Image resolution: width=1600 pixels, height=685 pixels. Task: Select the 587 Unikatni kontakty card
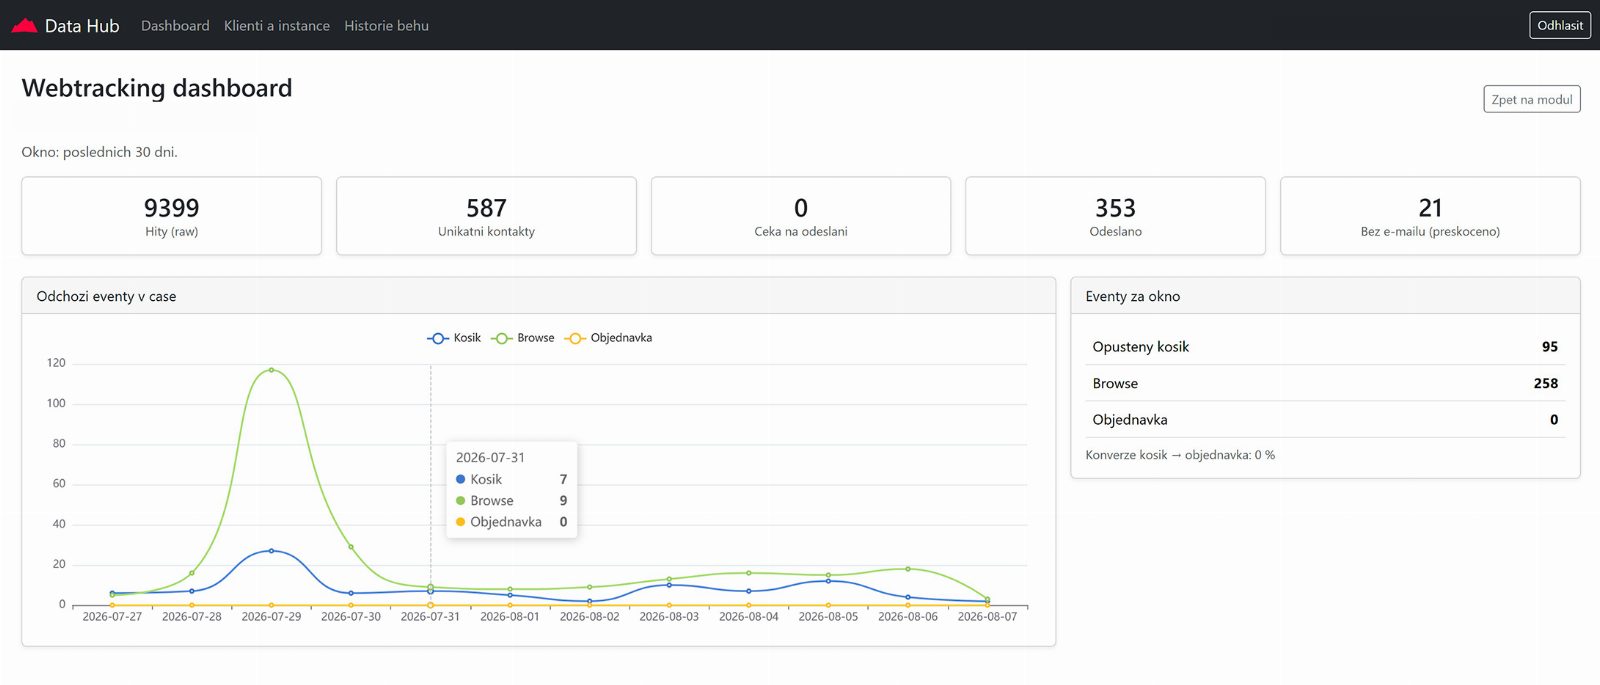pos(486,216)
